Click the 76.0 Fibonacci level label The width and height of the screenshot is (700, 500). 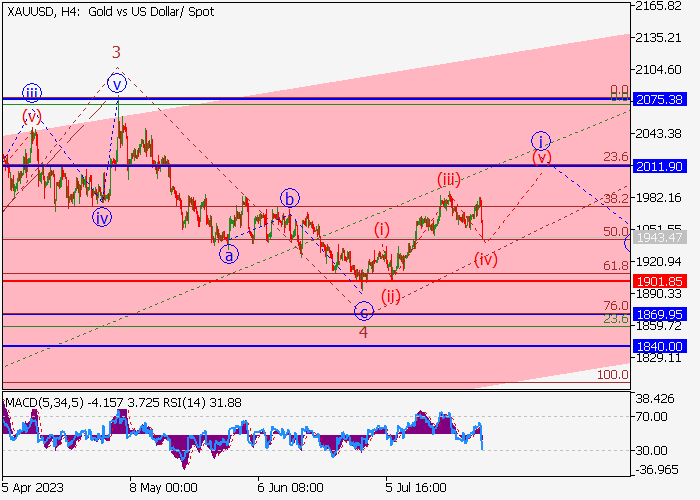click(x=616, y=305)
